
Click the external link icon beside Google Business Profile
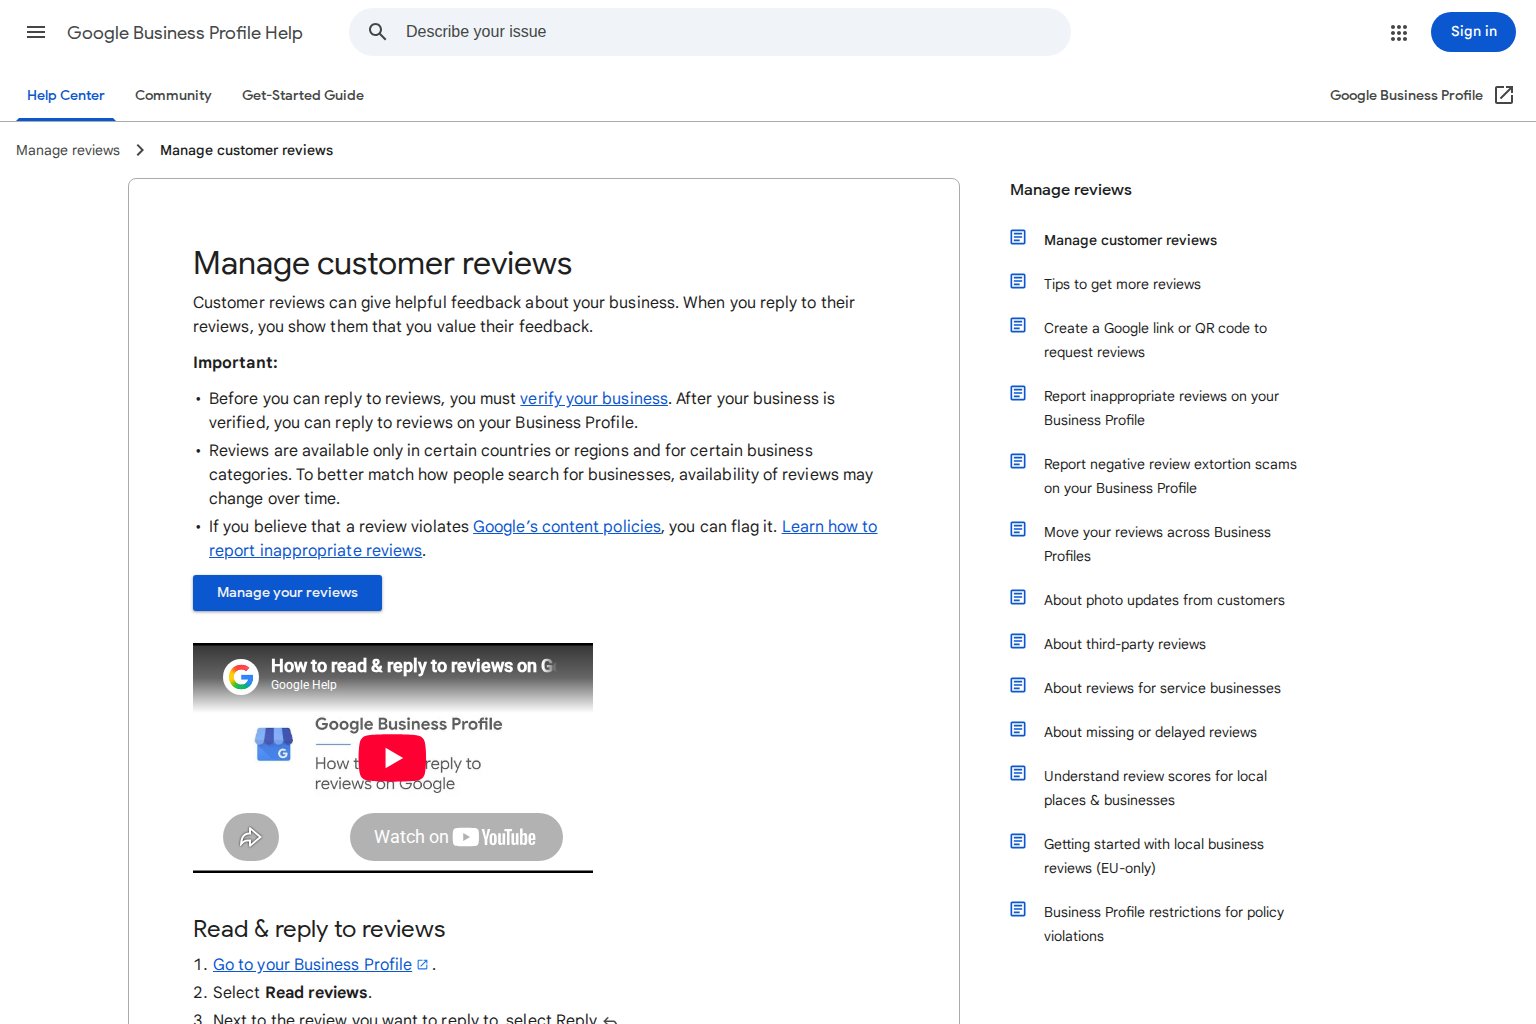[x=1504, y=95]
